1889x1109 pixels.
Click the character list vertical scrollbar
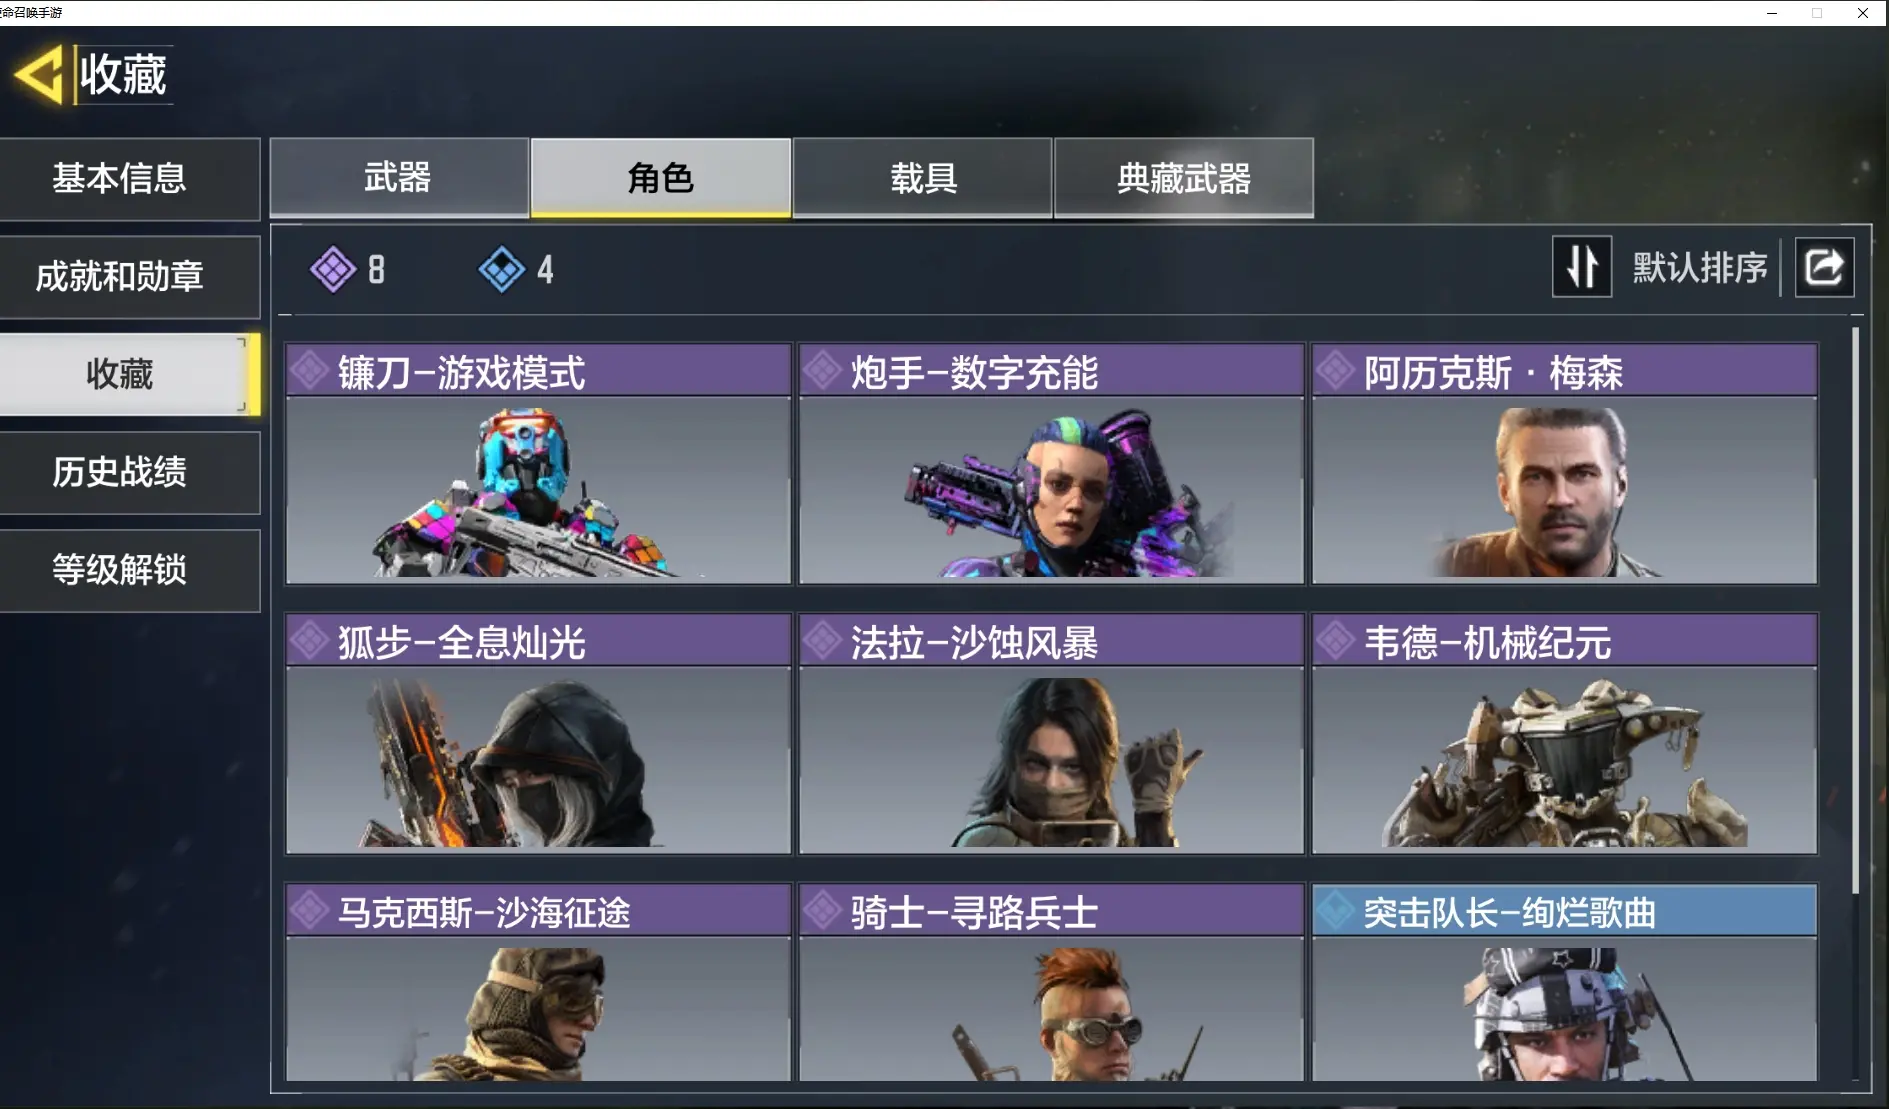point(1855,610)
